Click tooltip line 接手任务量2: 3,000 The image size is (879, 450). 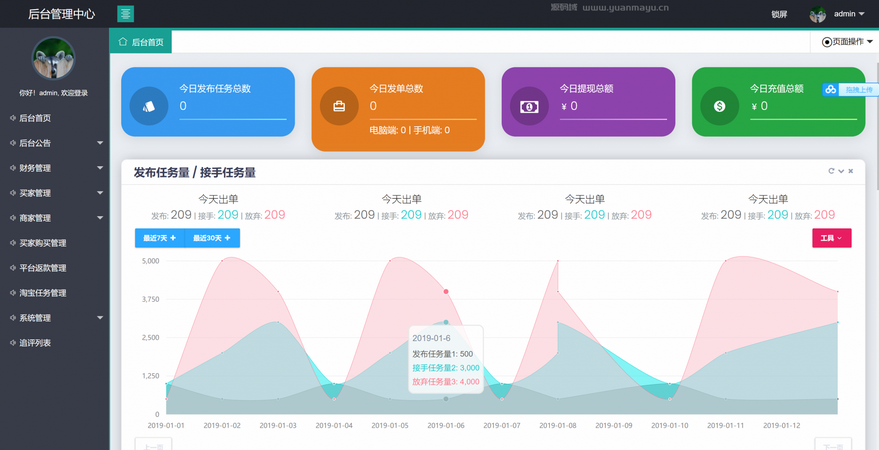pyautogui.click(x=446, y=368)
